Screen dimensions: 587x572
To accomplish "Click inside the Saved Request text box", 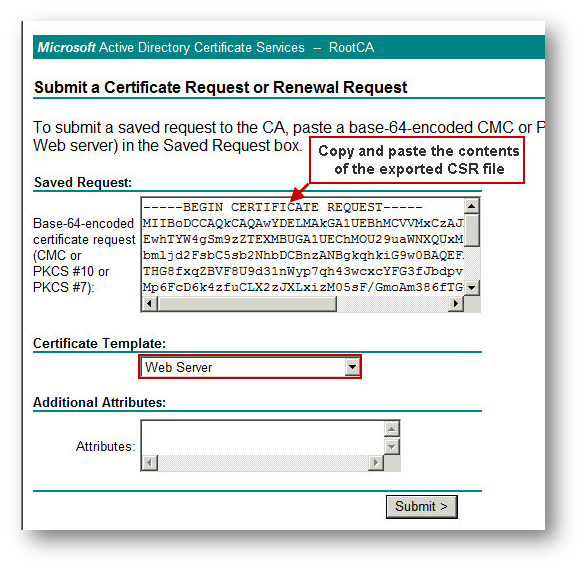I will (302, 247).
